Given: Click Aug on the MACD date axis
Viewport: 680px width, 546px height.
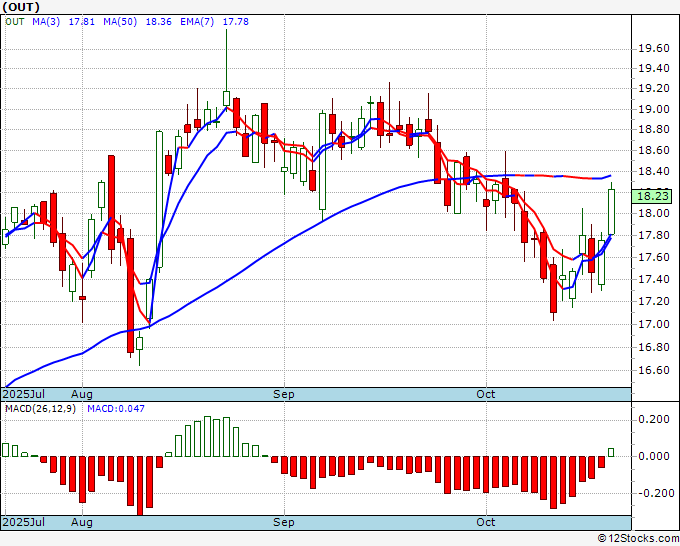Looking at the screenshot, I should [x=82, y=522].
